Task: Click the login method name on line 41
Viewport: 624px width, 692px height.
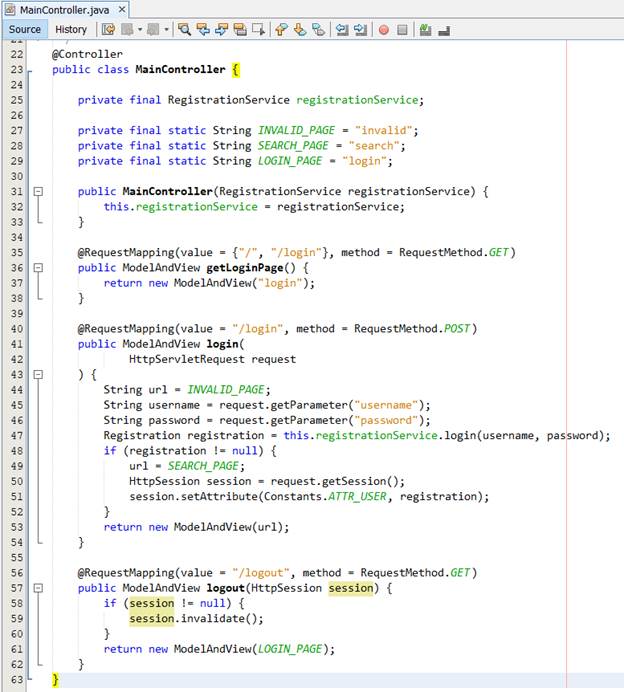Action: [x=222, y=344]
